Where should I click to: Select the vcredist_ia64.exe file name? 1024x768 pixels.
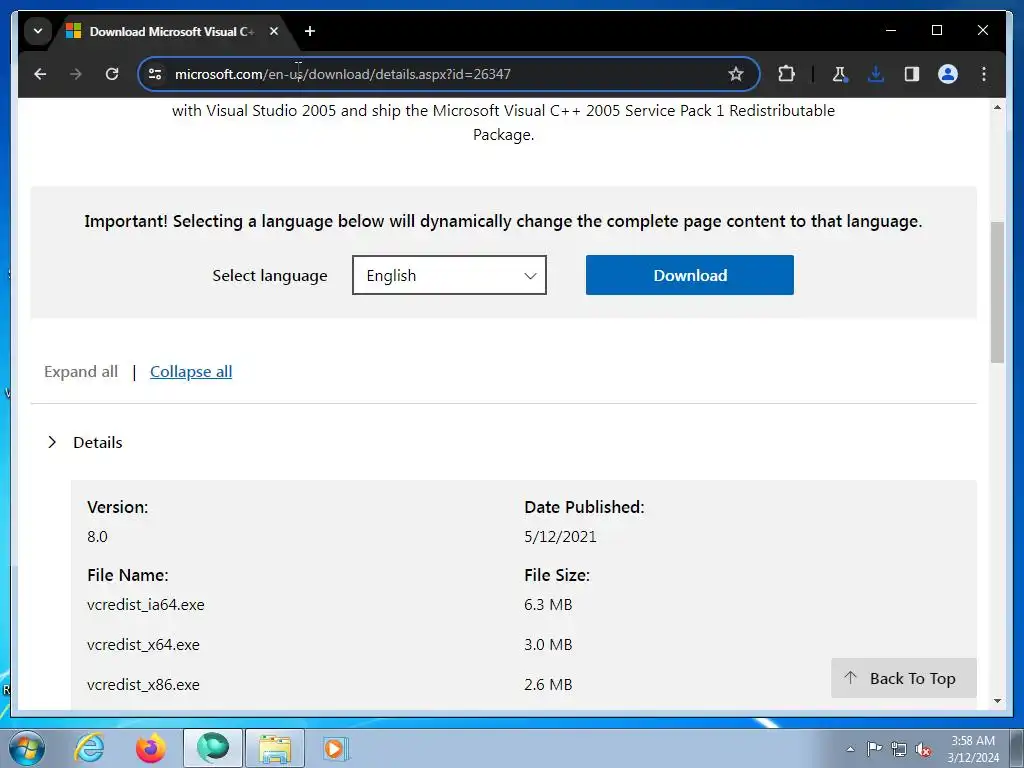146,605
